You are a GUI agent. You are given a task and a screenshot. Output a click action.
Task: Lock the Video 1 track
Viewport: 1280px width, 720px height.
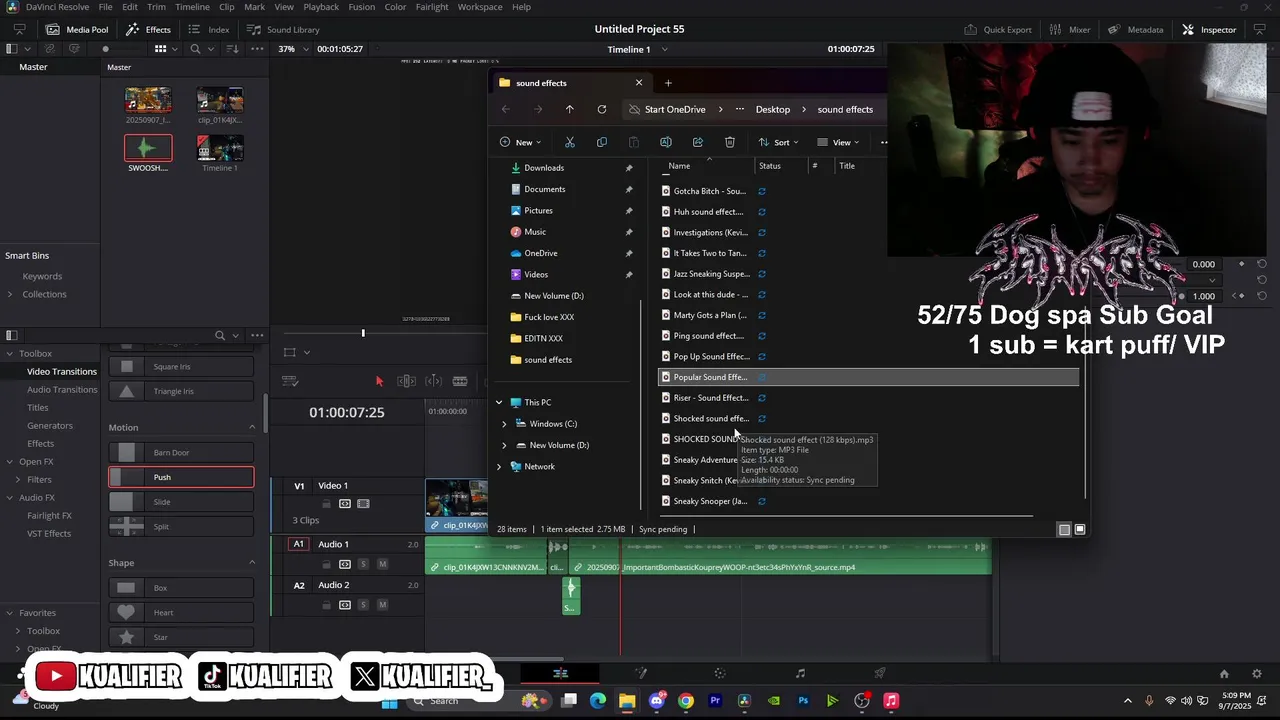pos(326,504)
